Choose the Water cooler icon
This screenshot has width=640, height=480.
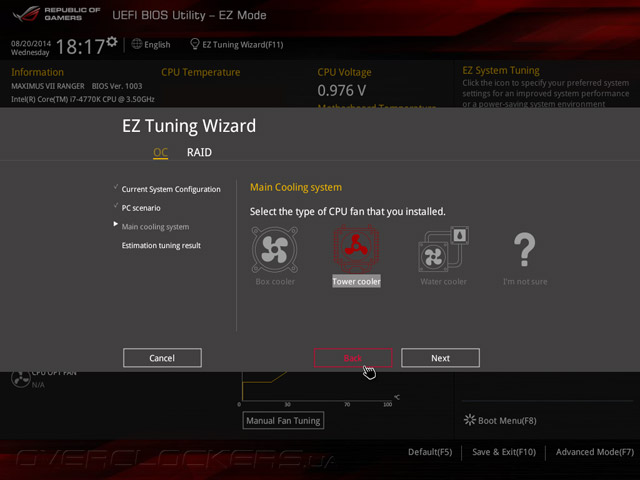tap(443, 249)
